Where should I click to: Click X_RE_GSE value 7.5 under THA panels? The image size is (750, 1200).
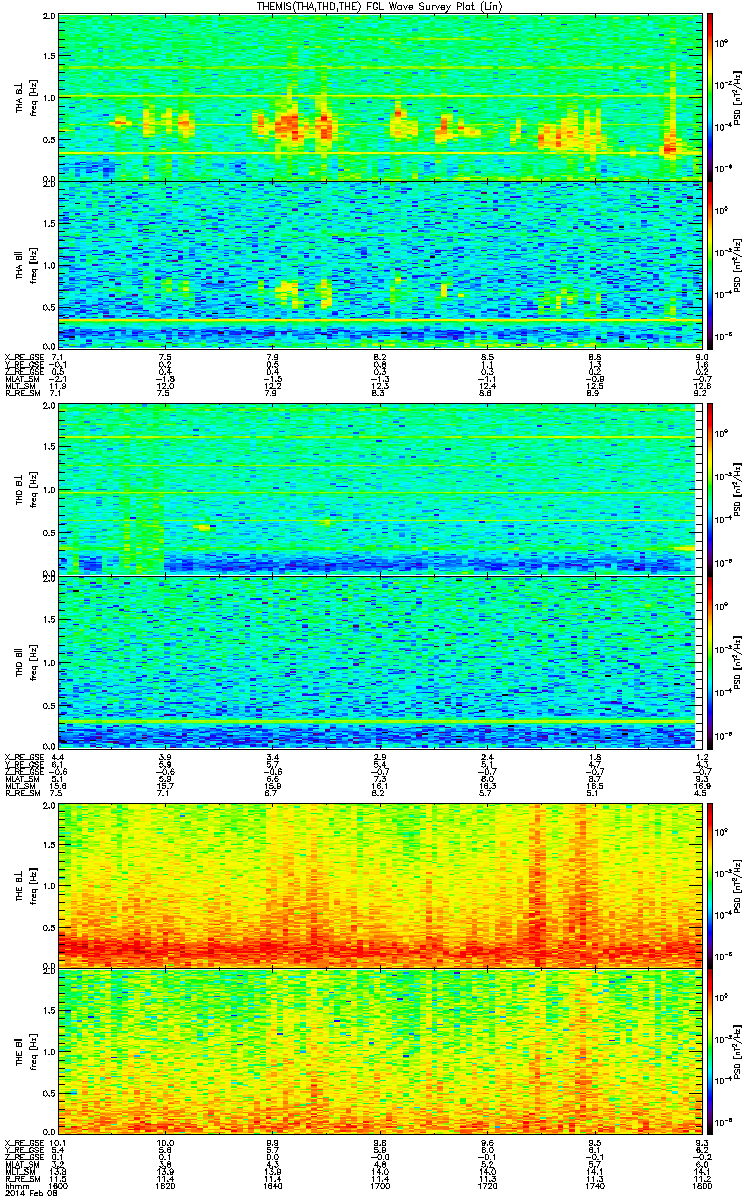166,356
